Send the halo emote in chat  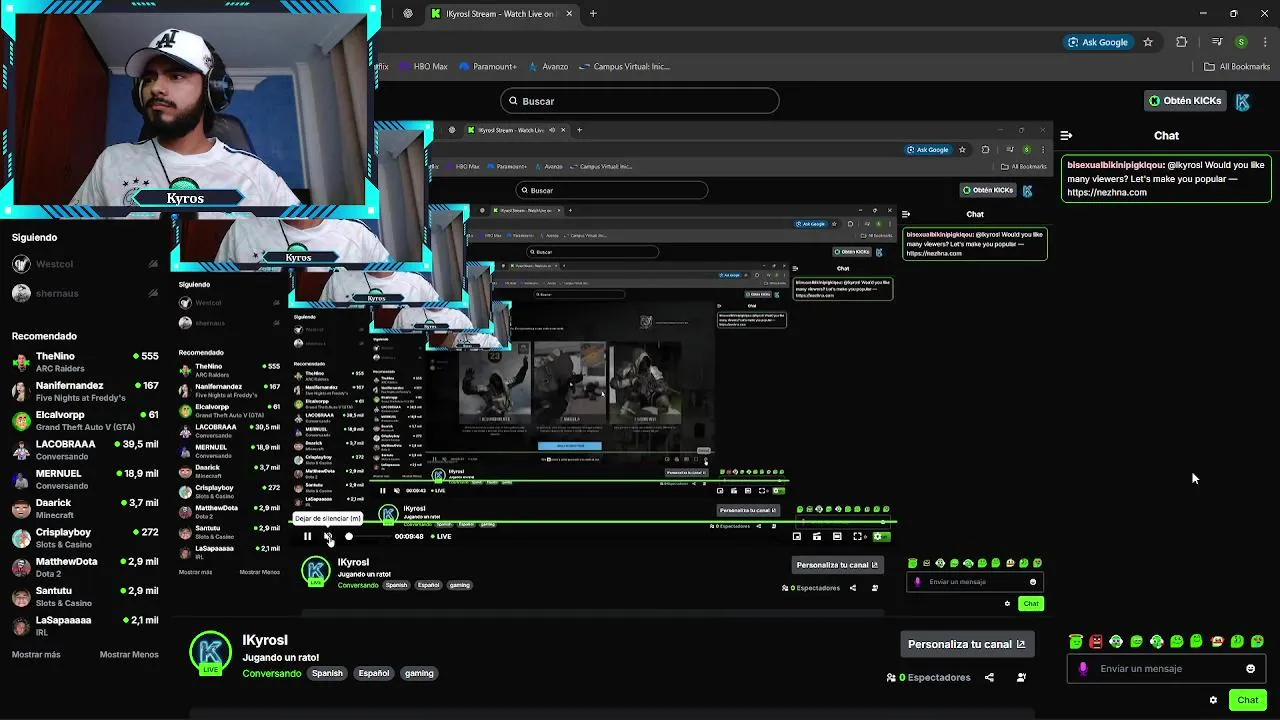pyautogui.click(x=1075, y=641)
